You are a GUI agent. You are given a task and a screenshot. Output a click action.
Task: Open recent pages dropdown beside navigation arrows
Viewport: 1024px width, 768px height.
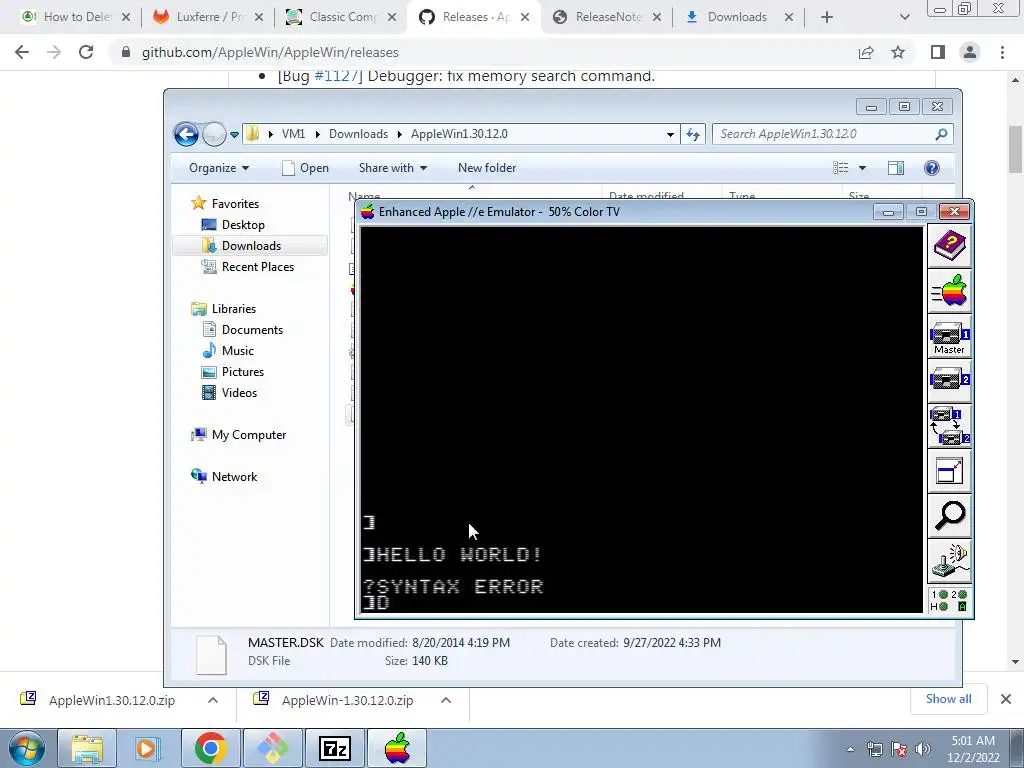click(234, 135)
